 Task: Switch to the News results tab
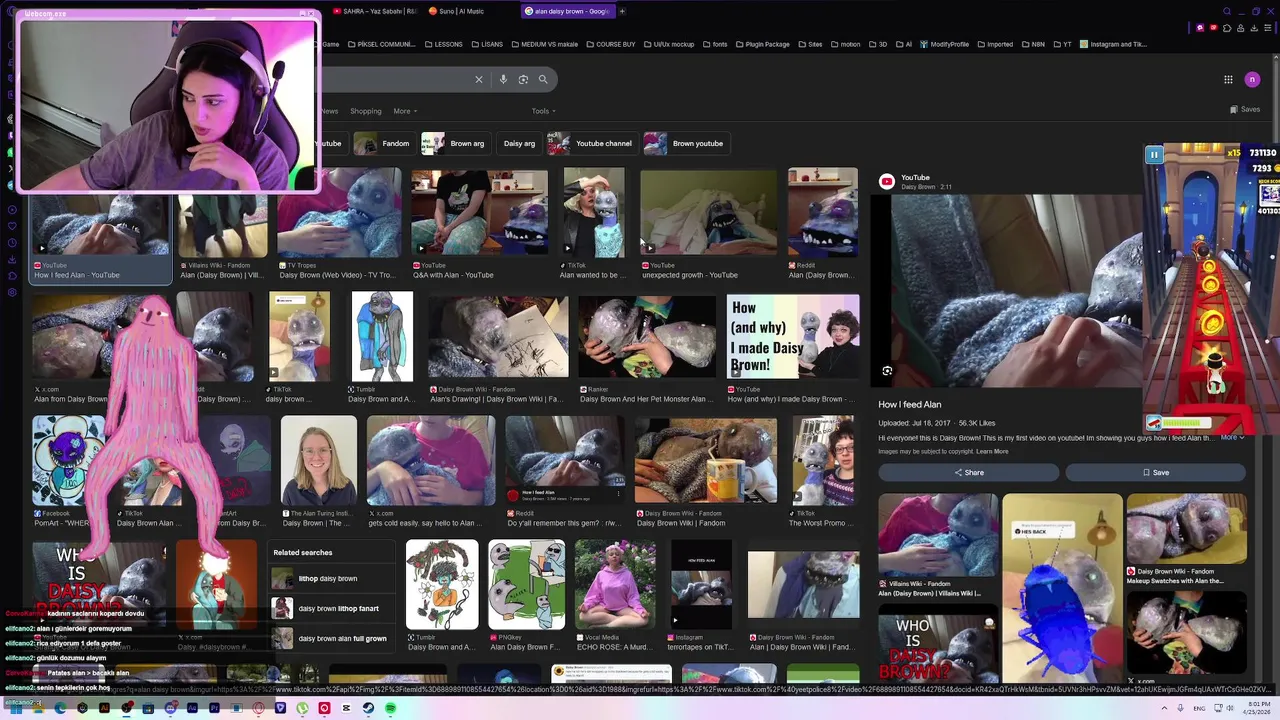point(330,111)
